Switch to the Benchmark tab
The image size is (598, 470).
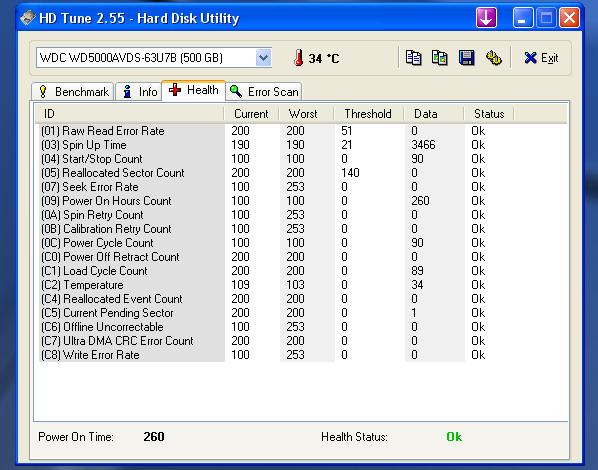pyautogui.click(x=73, y=92)
